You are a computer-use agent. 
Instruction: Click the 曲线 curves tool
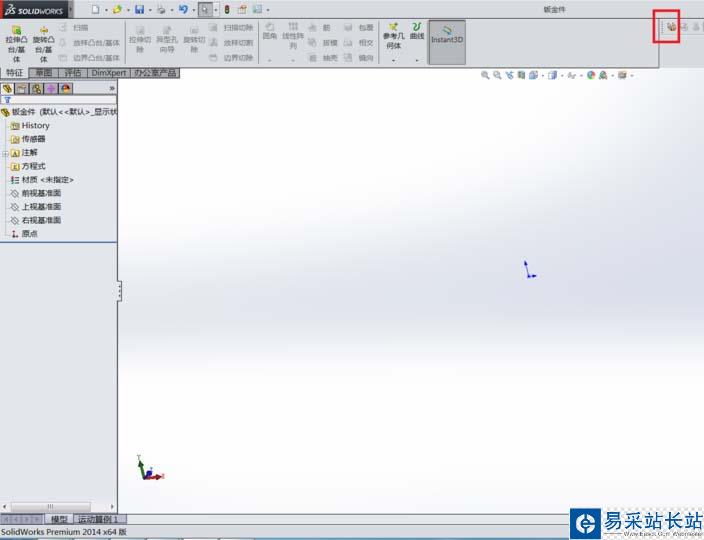point(417,31)
